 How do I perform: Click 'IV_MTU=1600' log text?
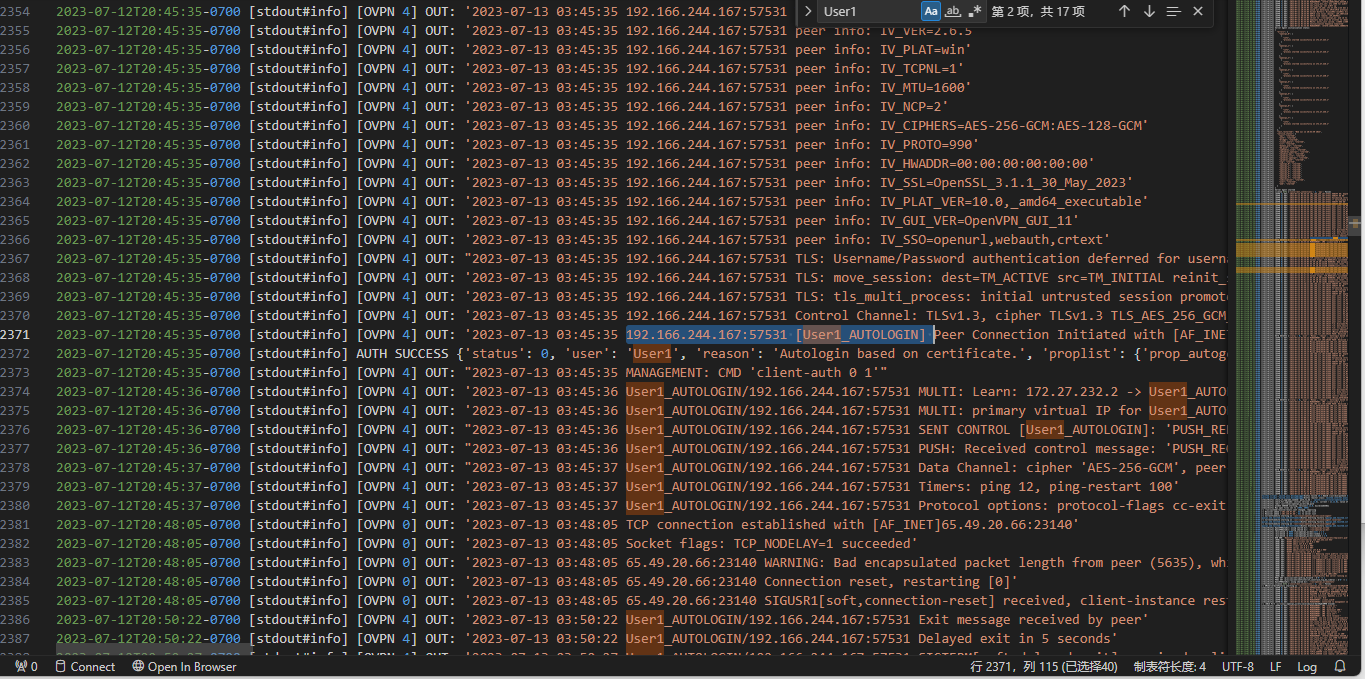coord(922,87)
